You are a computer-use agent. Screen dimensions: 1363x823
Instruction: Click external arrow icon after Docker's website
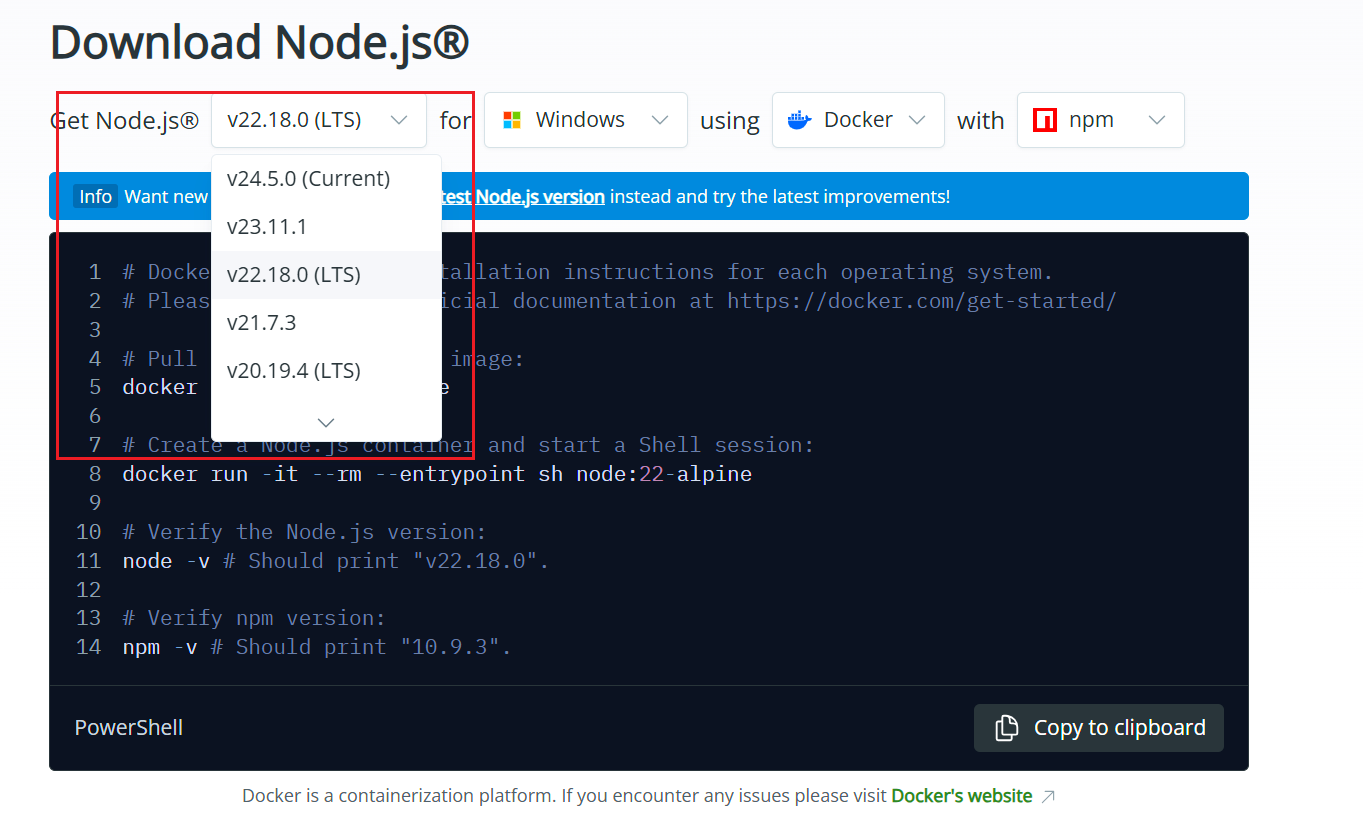(1048, 797)
